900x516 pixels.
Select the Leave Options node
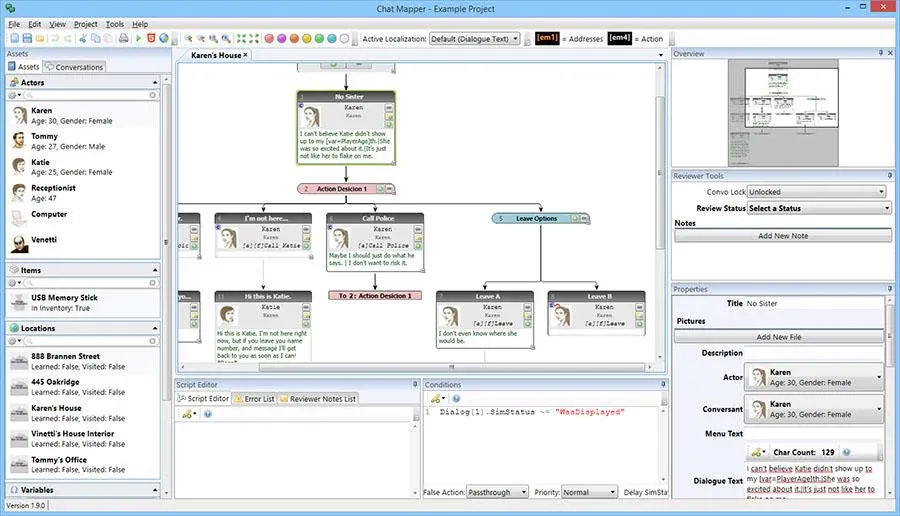pos(540,219)
